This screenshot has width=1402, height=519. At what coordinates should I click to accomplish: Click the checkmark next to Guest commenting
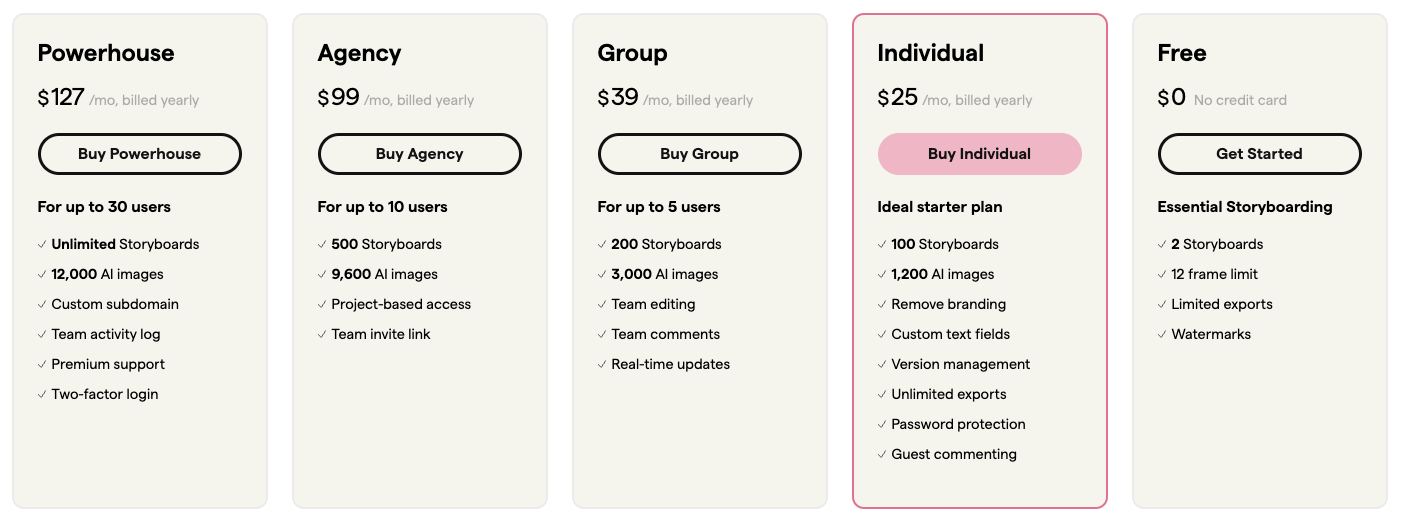(x=882, y=454)
